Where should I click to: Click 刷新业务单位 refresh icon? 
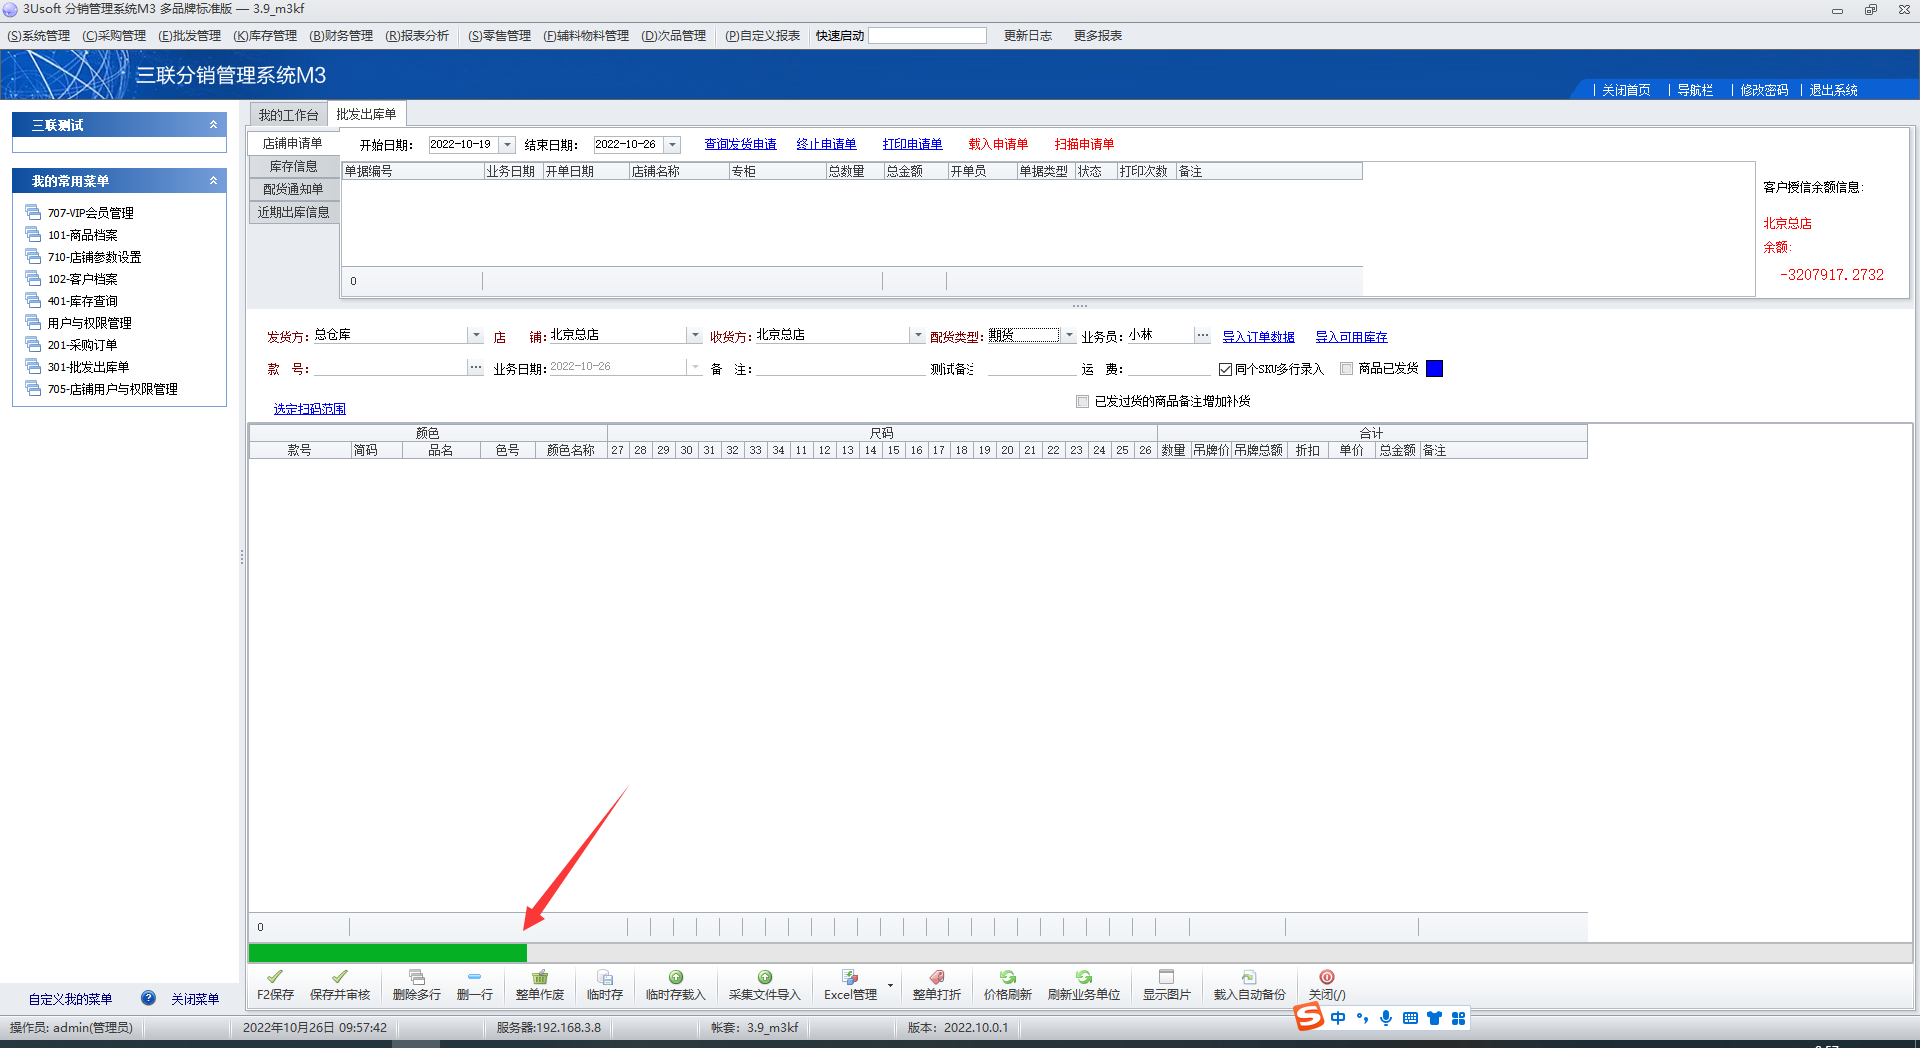point(1084,977)
